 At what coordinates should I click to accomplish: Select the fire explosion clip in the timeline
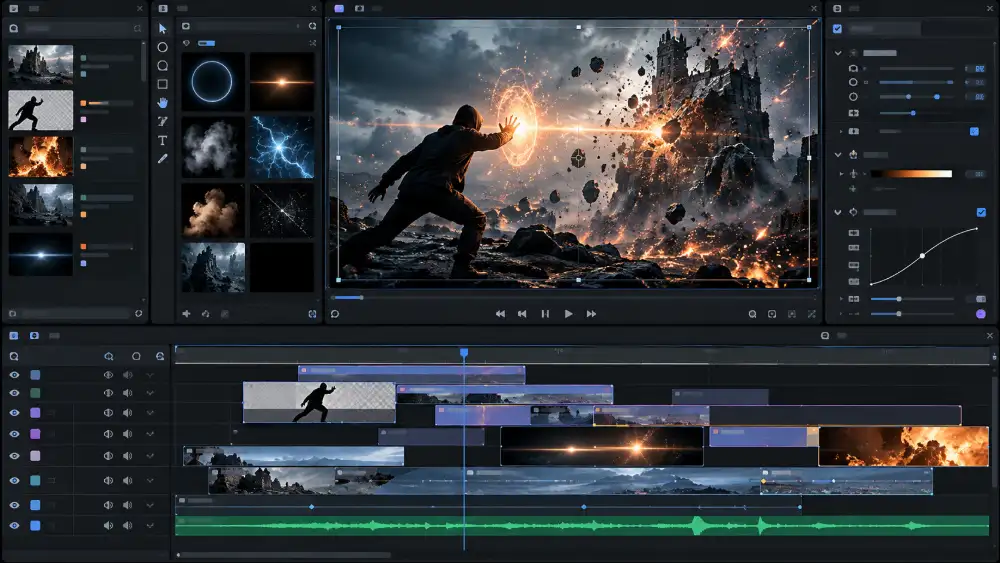coord(904,446)
